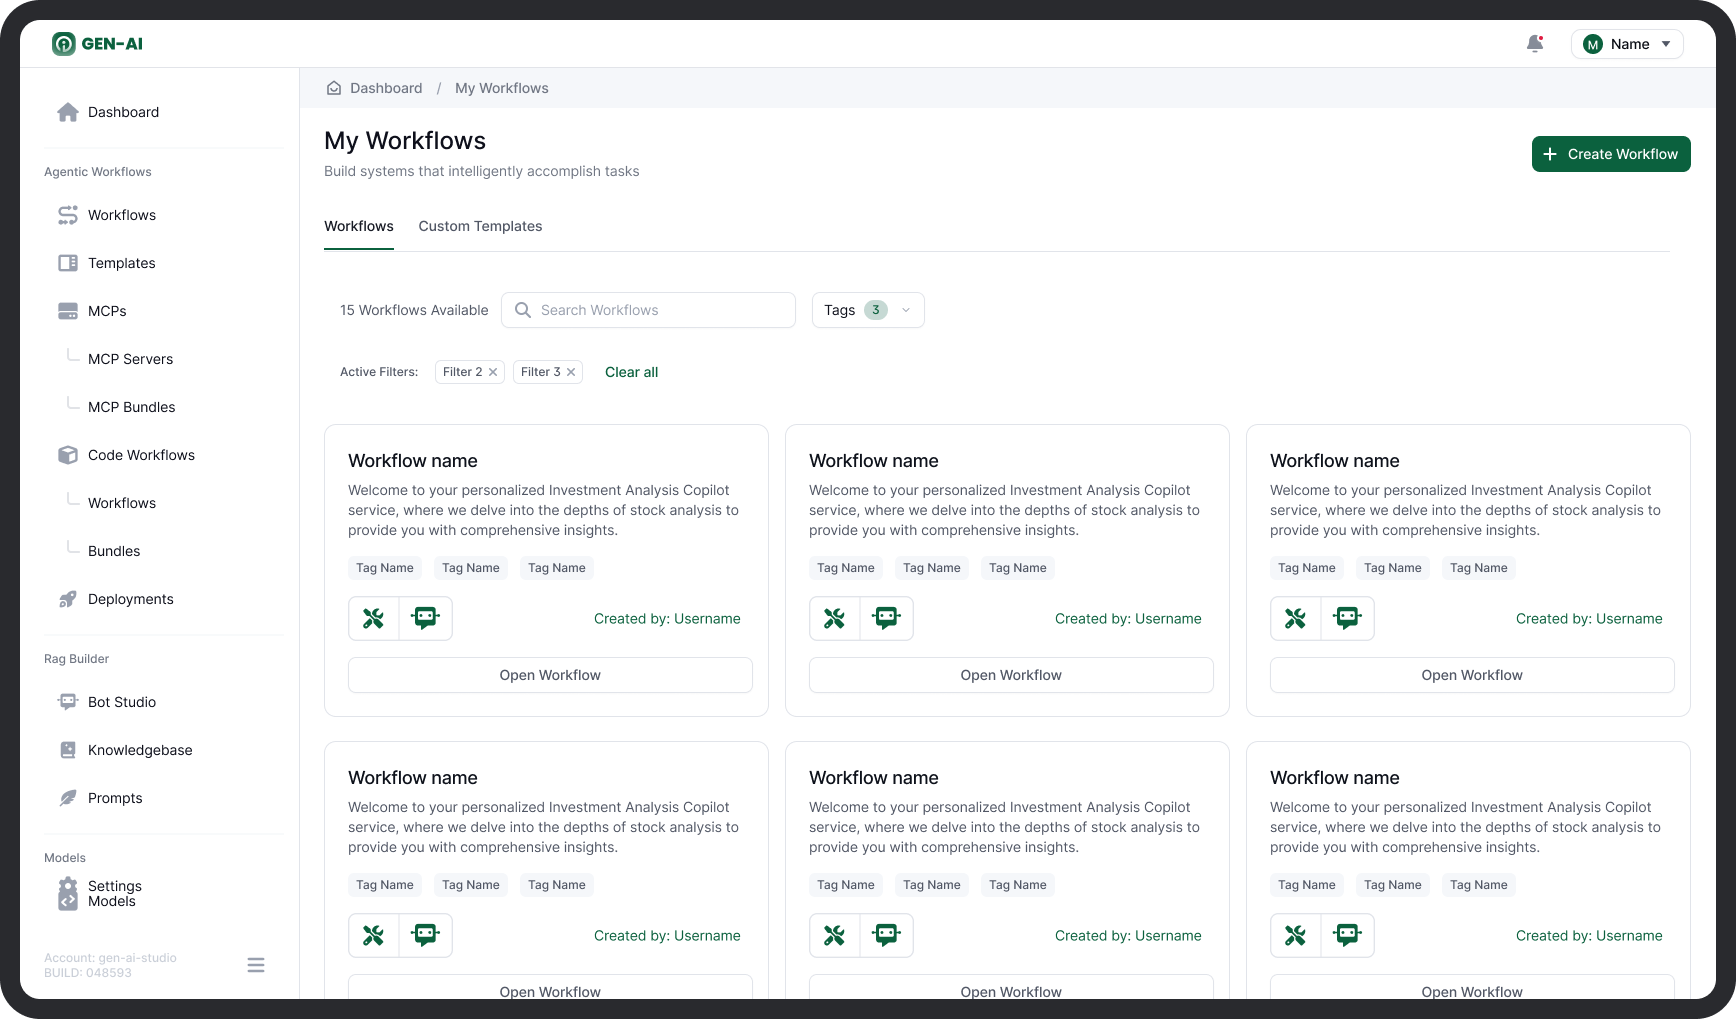Viewport: 1736px width, 1019px height.
Task: Open the MCPs section in the sidebar
Action: (107, 311)
